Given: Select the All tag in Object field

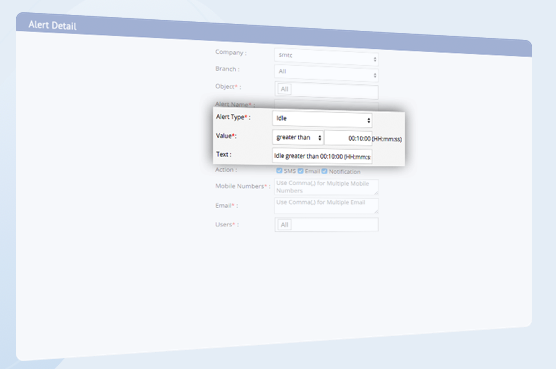Looking at the screenshot, I should 284,89.
